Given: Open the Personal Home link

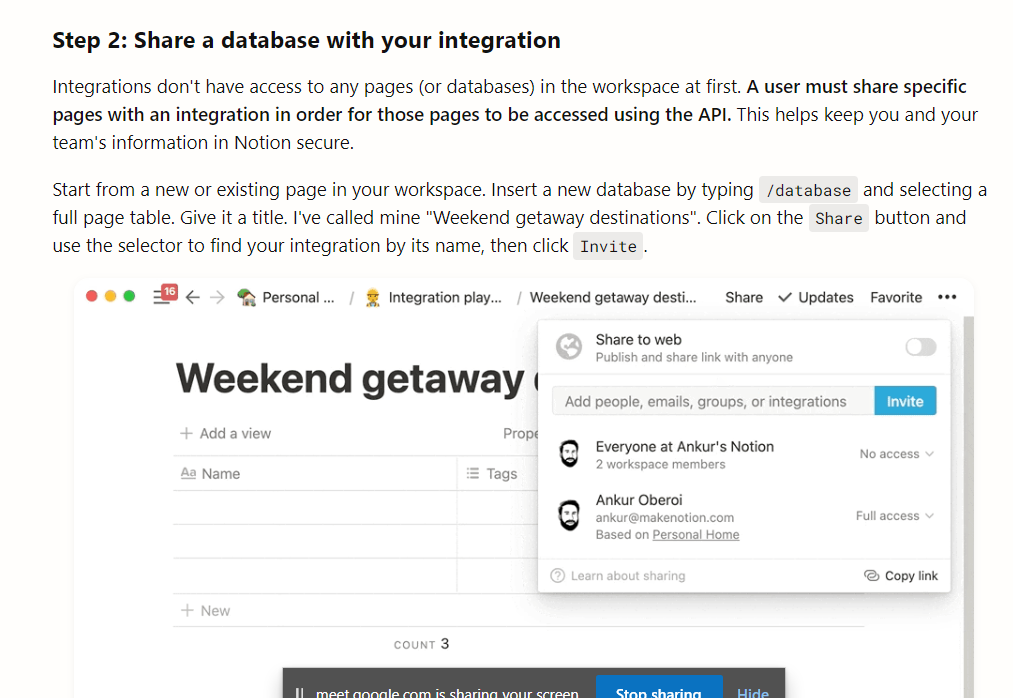Looking at the screenshot, I should click(696, 534).
